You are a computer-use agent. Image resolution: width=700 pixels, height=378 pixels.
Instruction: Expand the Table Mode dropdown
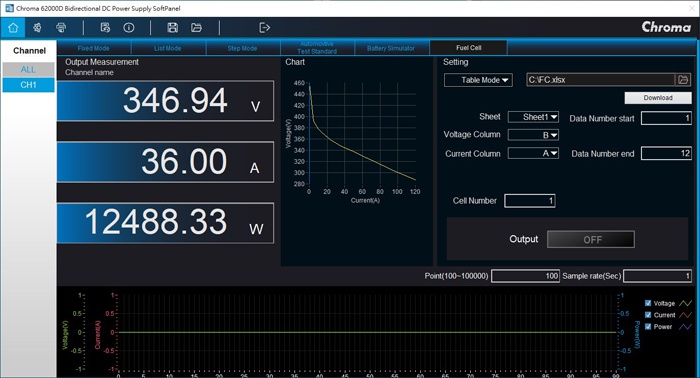click(478, 80)
